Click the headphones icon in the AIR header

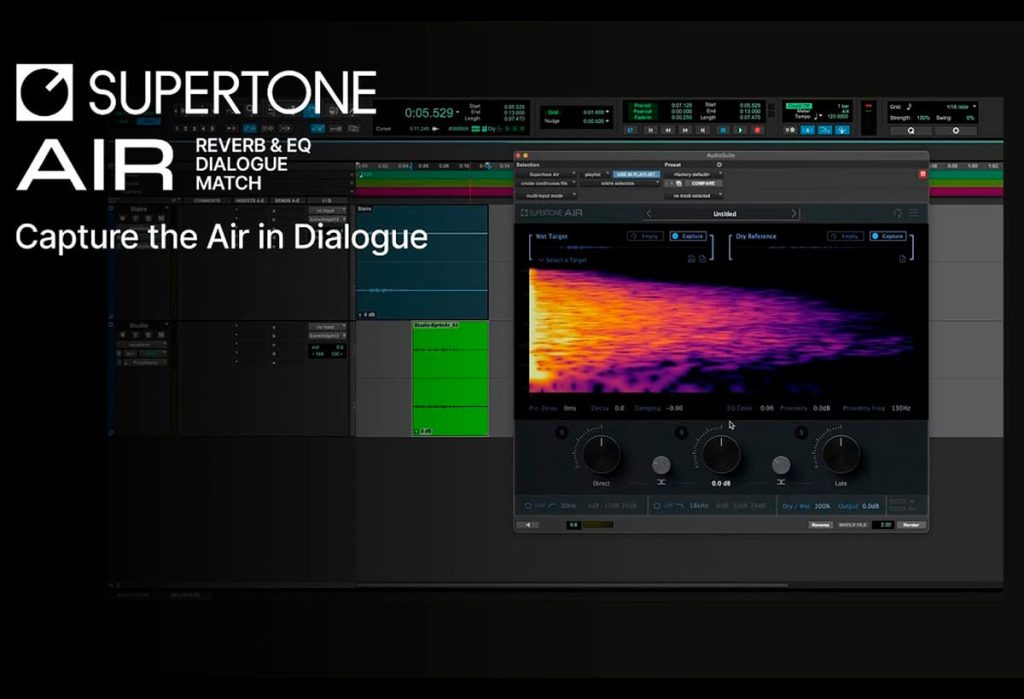897,212
